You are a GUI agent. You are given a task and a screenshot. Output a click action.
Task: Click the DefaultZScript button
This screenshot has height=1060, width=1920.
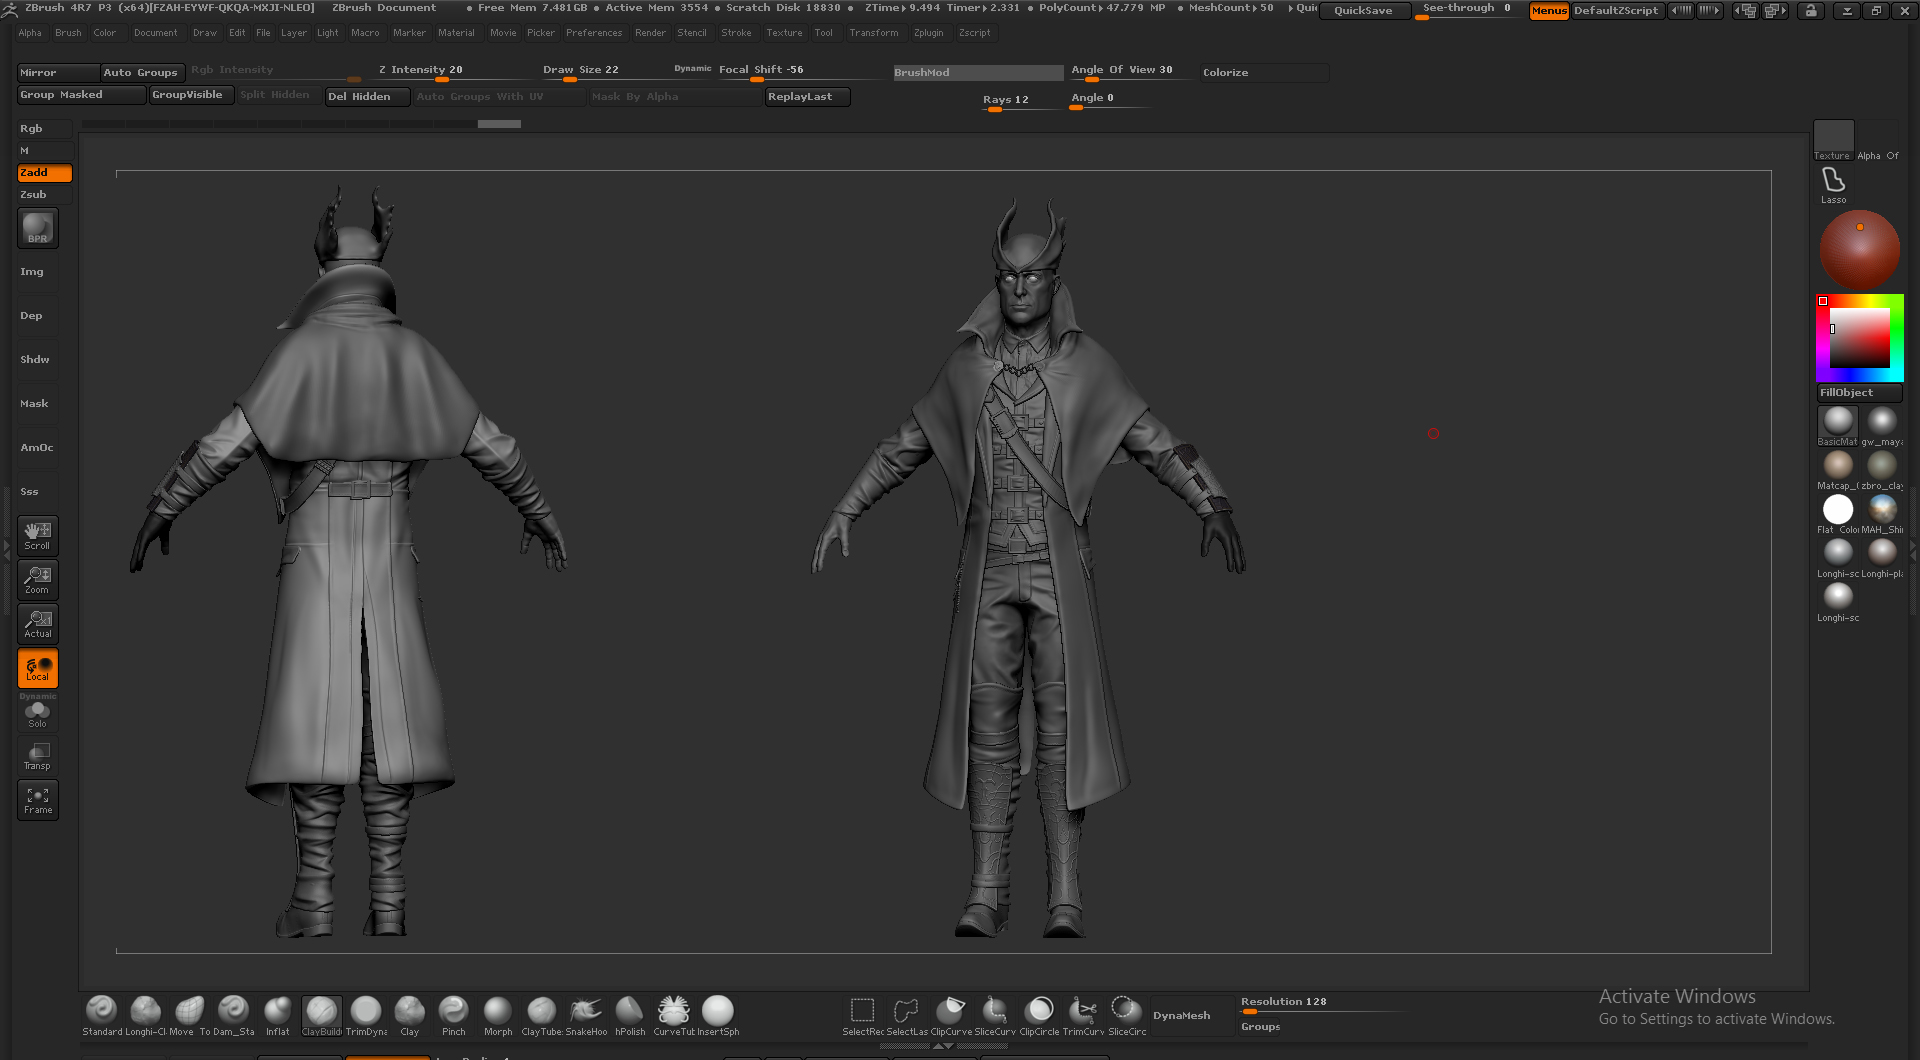coord(1616,11)
